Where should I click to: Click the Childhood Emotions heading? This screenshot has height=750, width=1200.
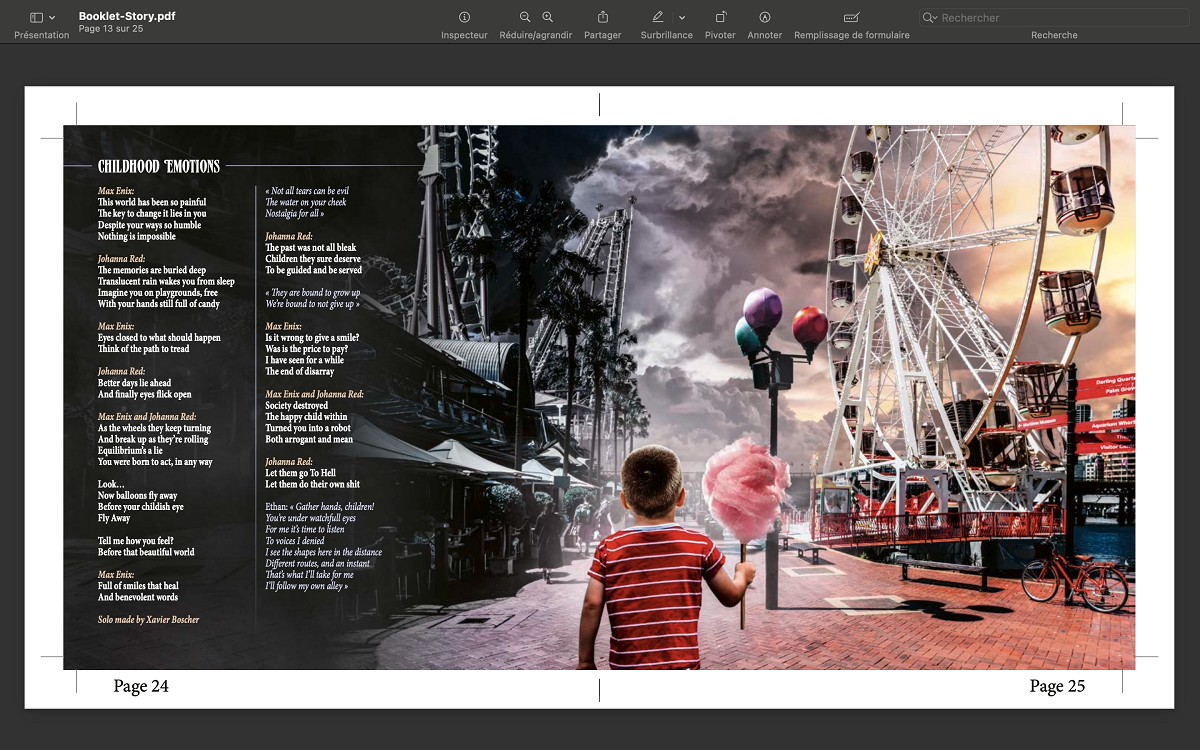tap(159, 166)
